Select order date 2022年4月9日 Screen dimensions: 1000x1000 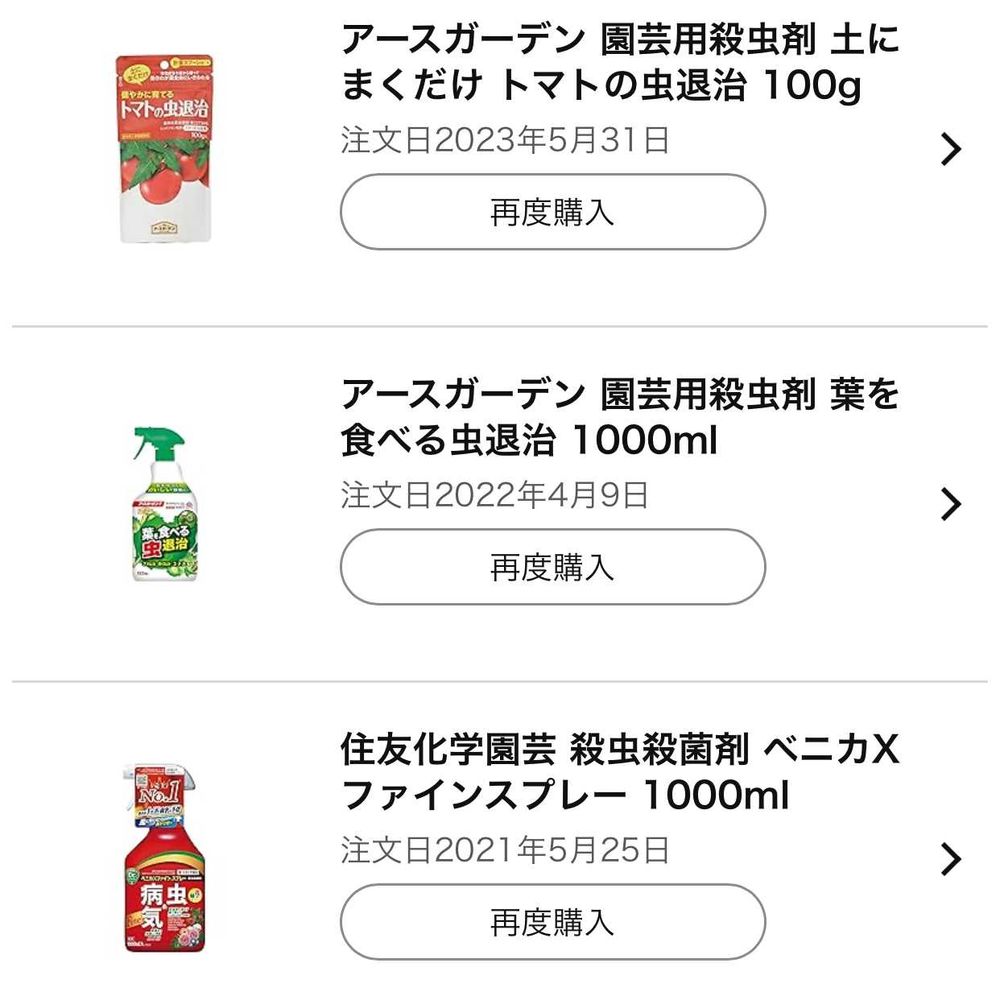495,495
